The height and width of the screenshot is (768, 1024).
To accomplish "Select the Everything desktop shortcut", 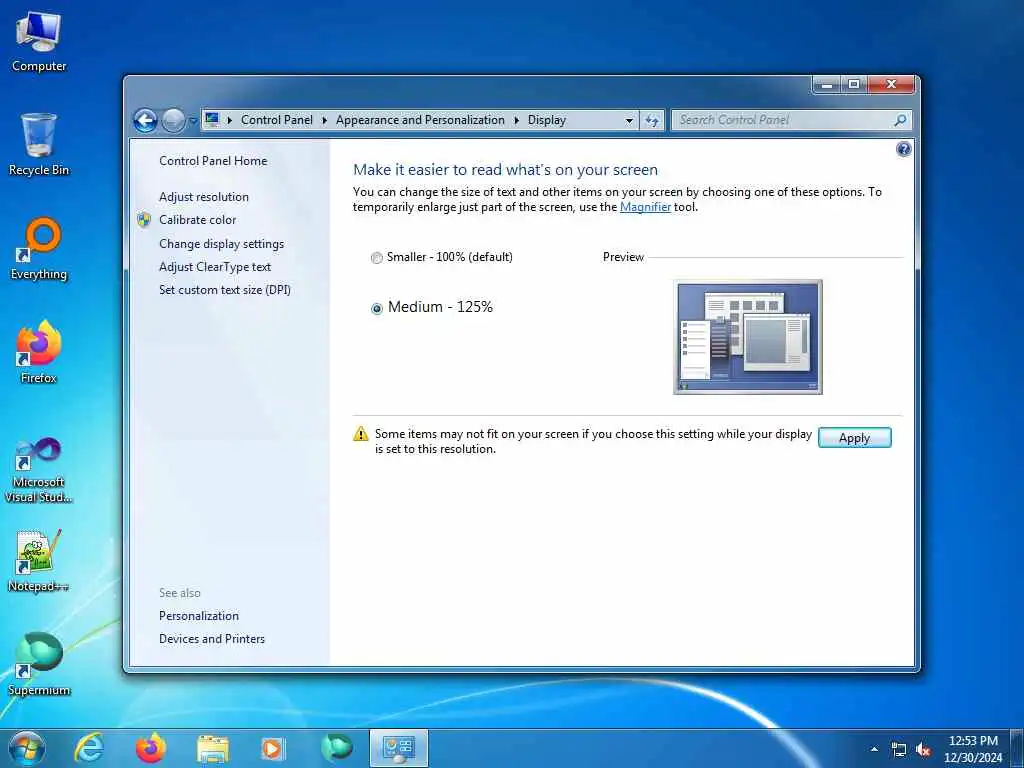I will tap(39, 249).
